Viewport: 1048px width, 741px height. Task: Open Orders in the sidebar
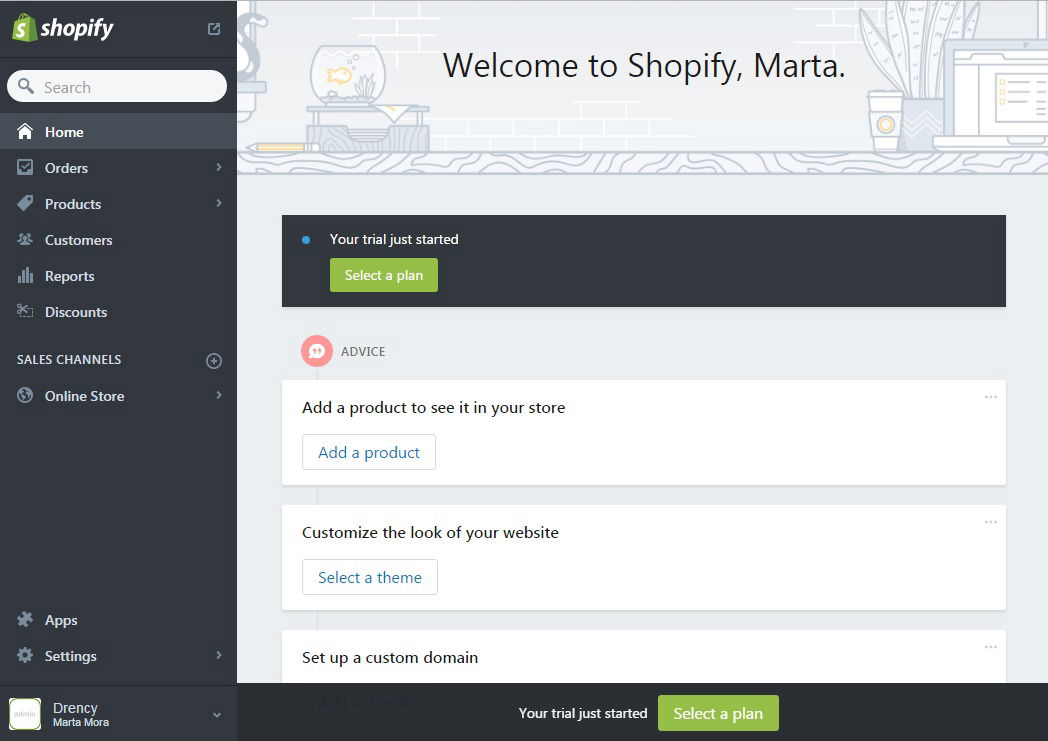coord(118,168)
